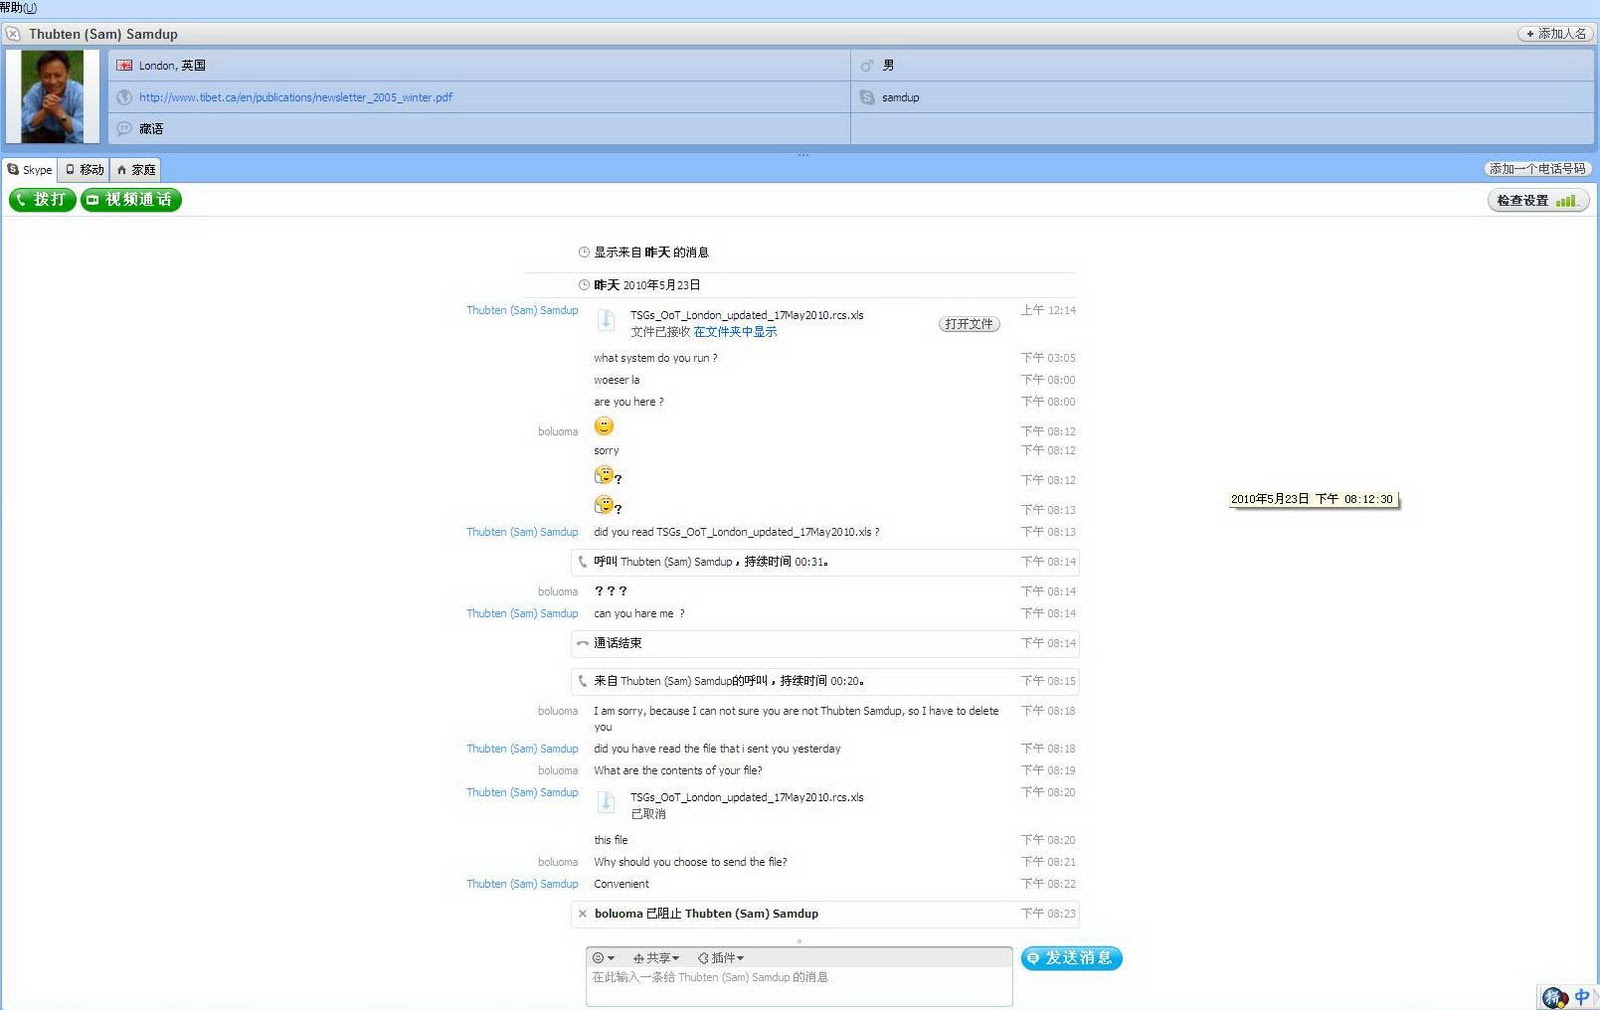Image resolution: width=1600 pixels, height=1010 pixels.
Task: Click the 'can you hare me ?' message
Action: pos(640,614)
